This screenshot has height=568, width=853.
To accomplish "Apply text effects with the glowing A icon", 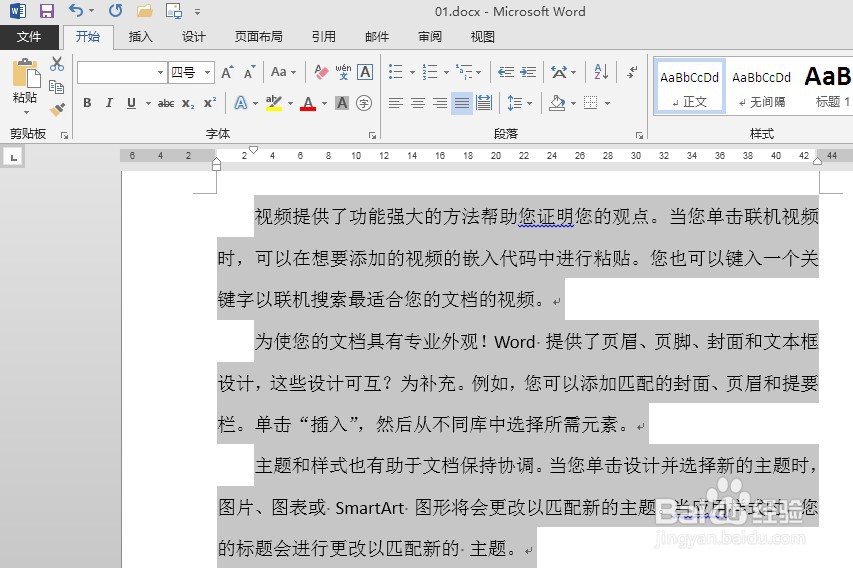I will pos(241,103).
